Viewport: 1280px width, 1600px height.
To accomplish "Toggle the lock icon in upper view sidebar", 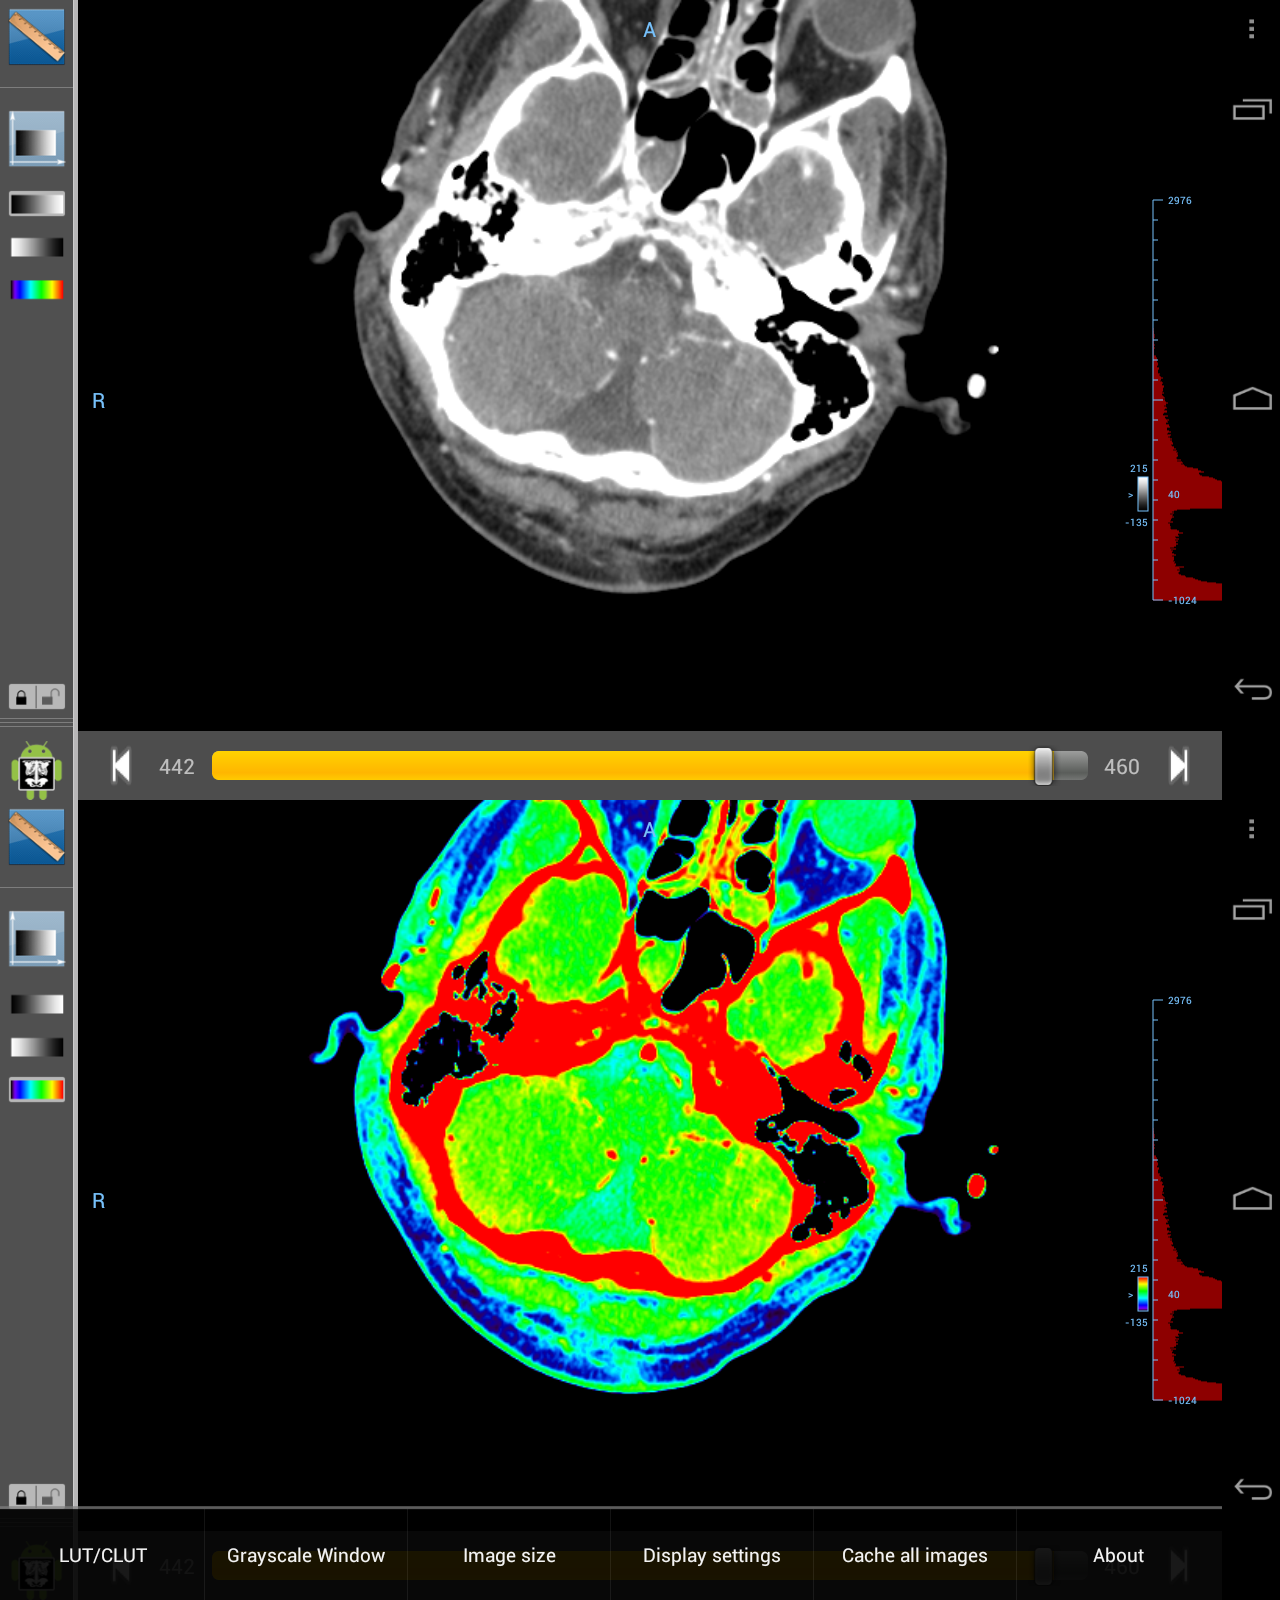I will click(x=22, y=697).
